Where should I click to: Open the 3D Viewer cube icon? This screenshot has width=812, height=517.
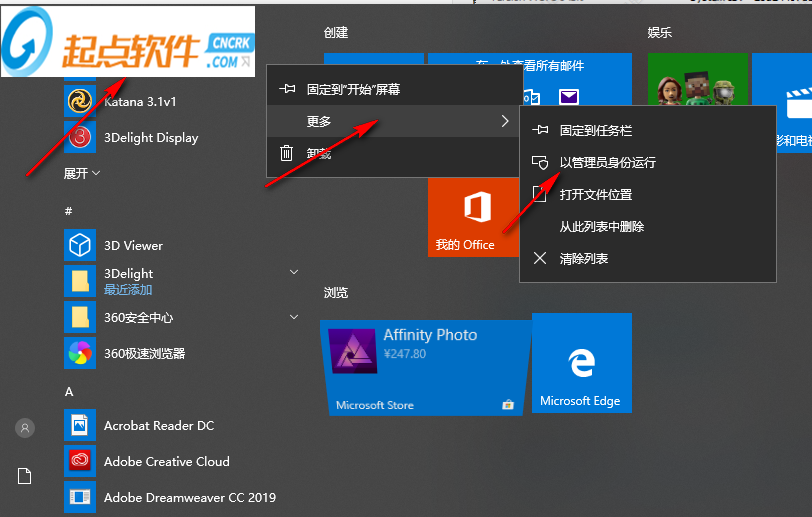click(x=80, y=245)
